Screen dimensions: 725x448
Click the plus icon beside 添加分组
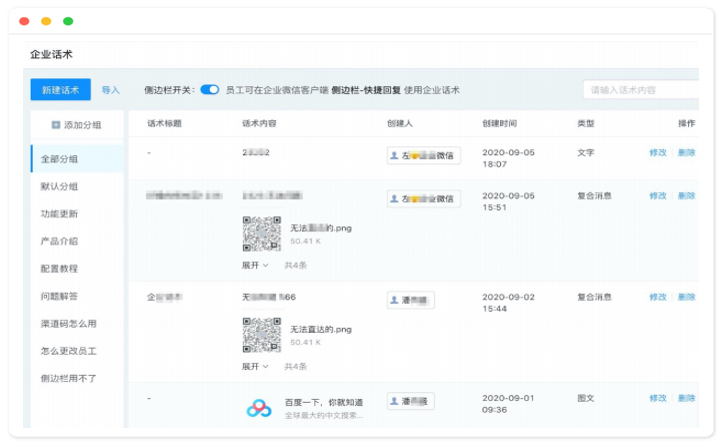click(x=56, y=125)
